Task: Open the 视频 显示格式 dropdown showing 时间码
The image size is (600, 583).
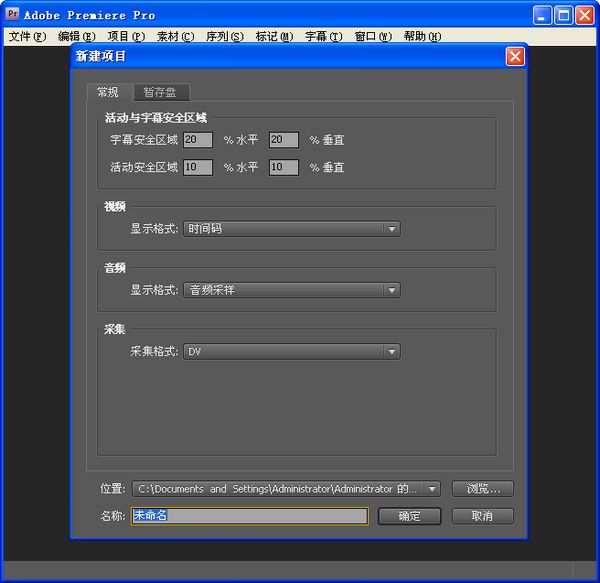Action: (292, 229)
